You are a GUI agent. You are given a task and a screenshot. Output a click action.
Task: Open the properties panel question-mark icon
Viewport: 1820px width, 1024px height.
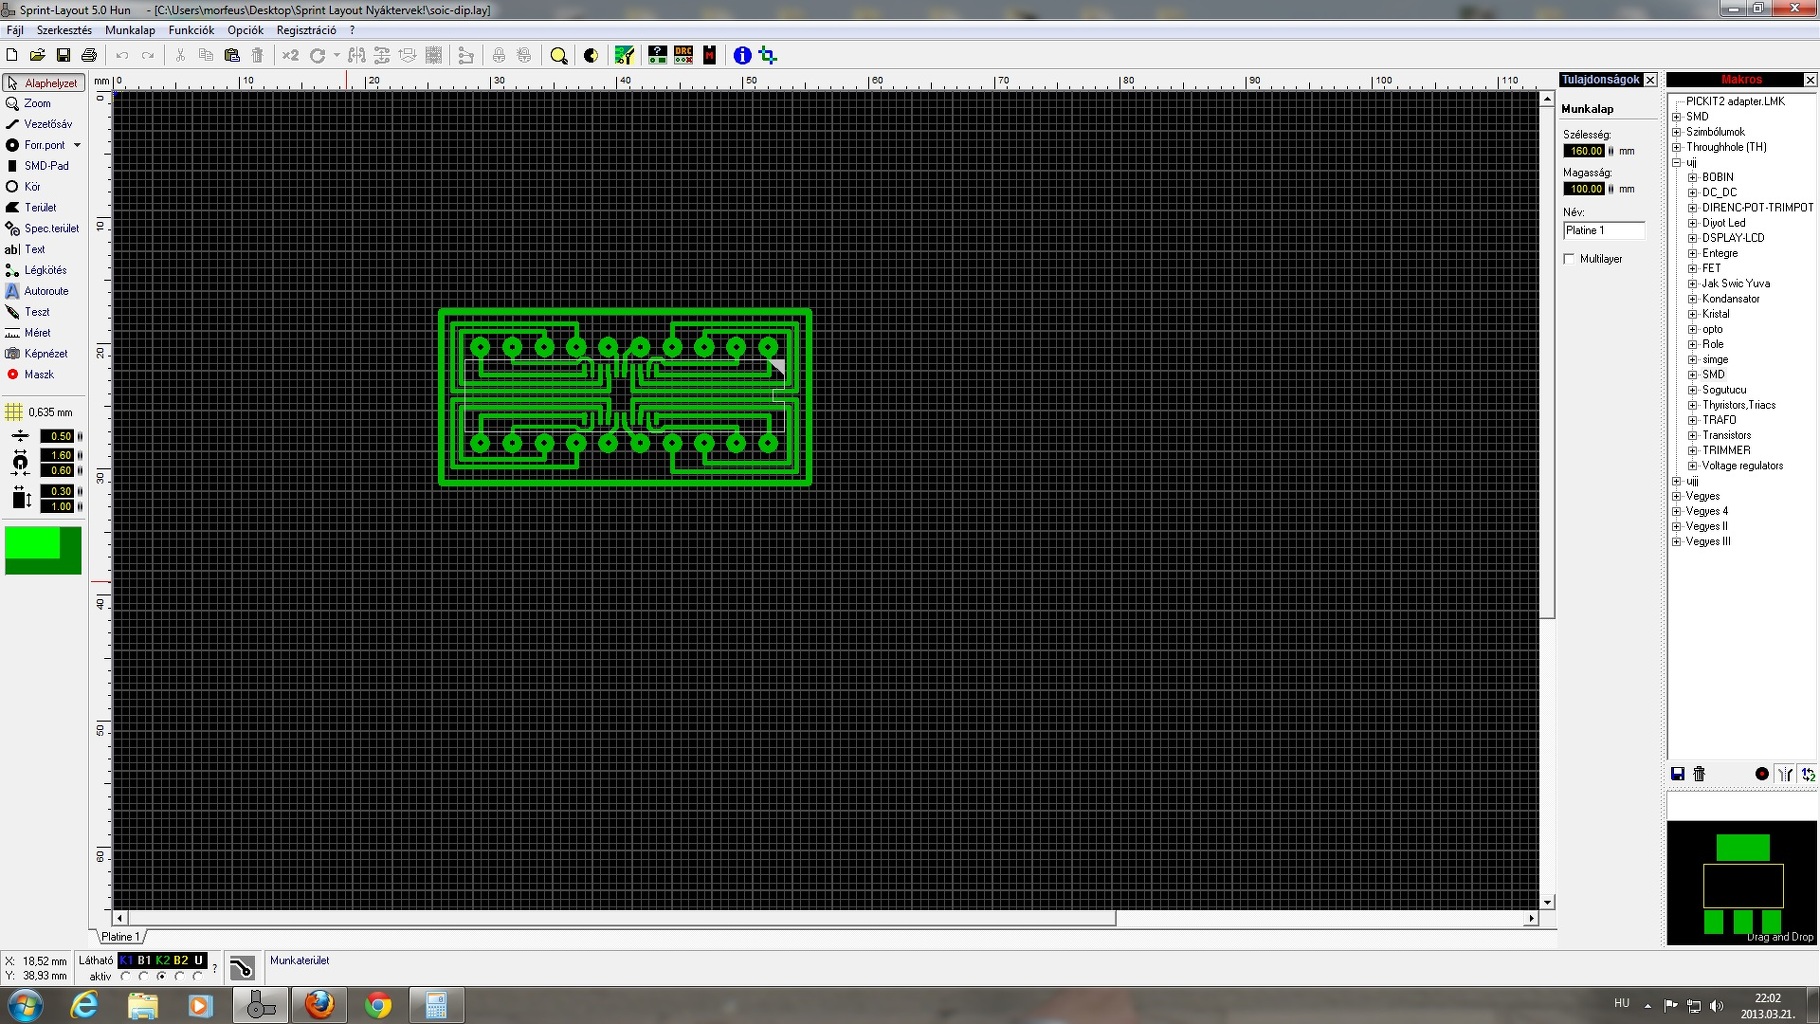pos(657,55)
